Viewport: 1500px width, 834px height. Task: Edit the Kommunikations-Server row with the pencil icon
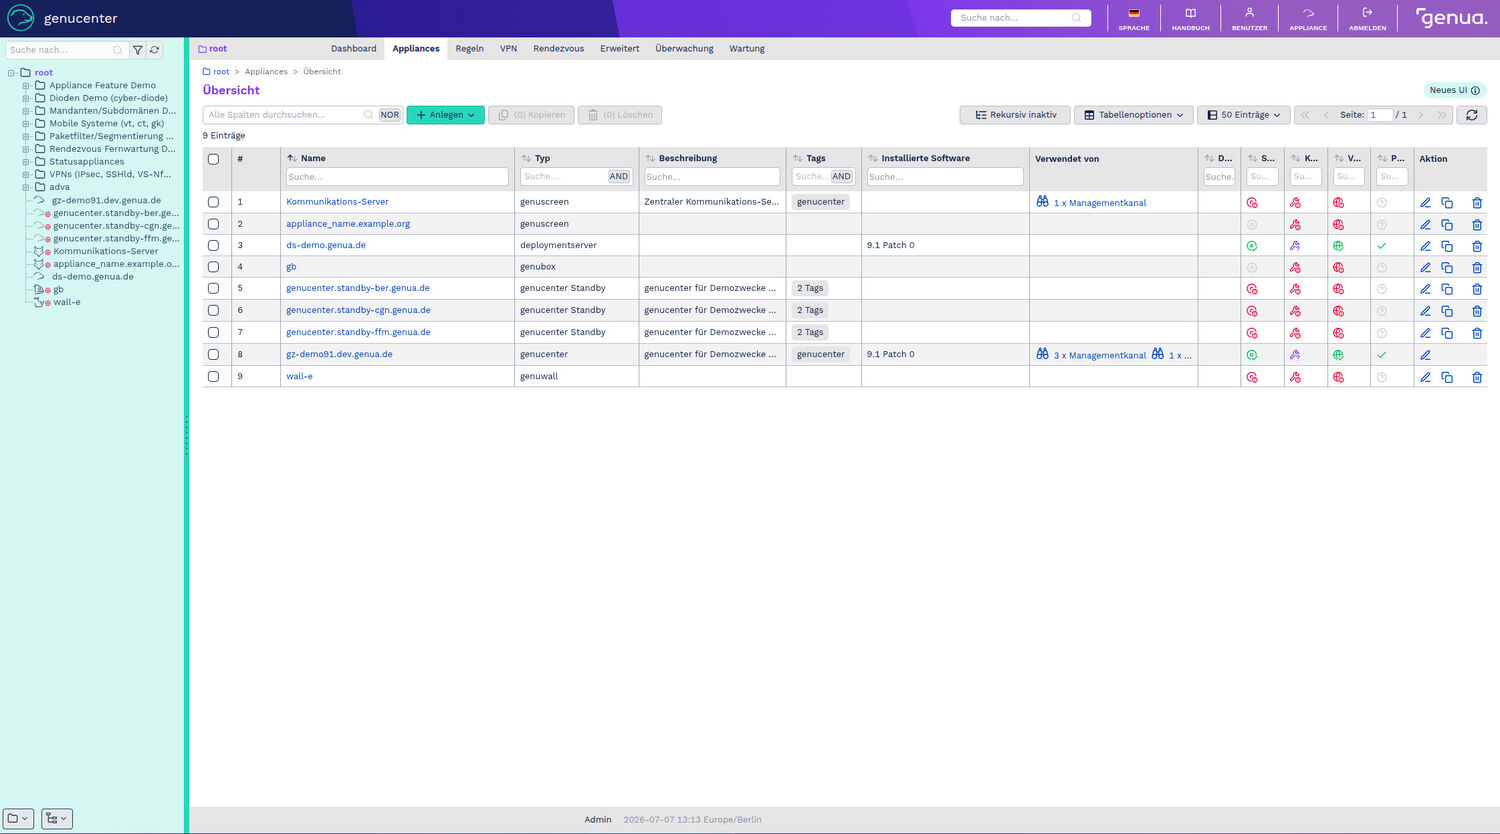point(1426,203)
